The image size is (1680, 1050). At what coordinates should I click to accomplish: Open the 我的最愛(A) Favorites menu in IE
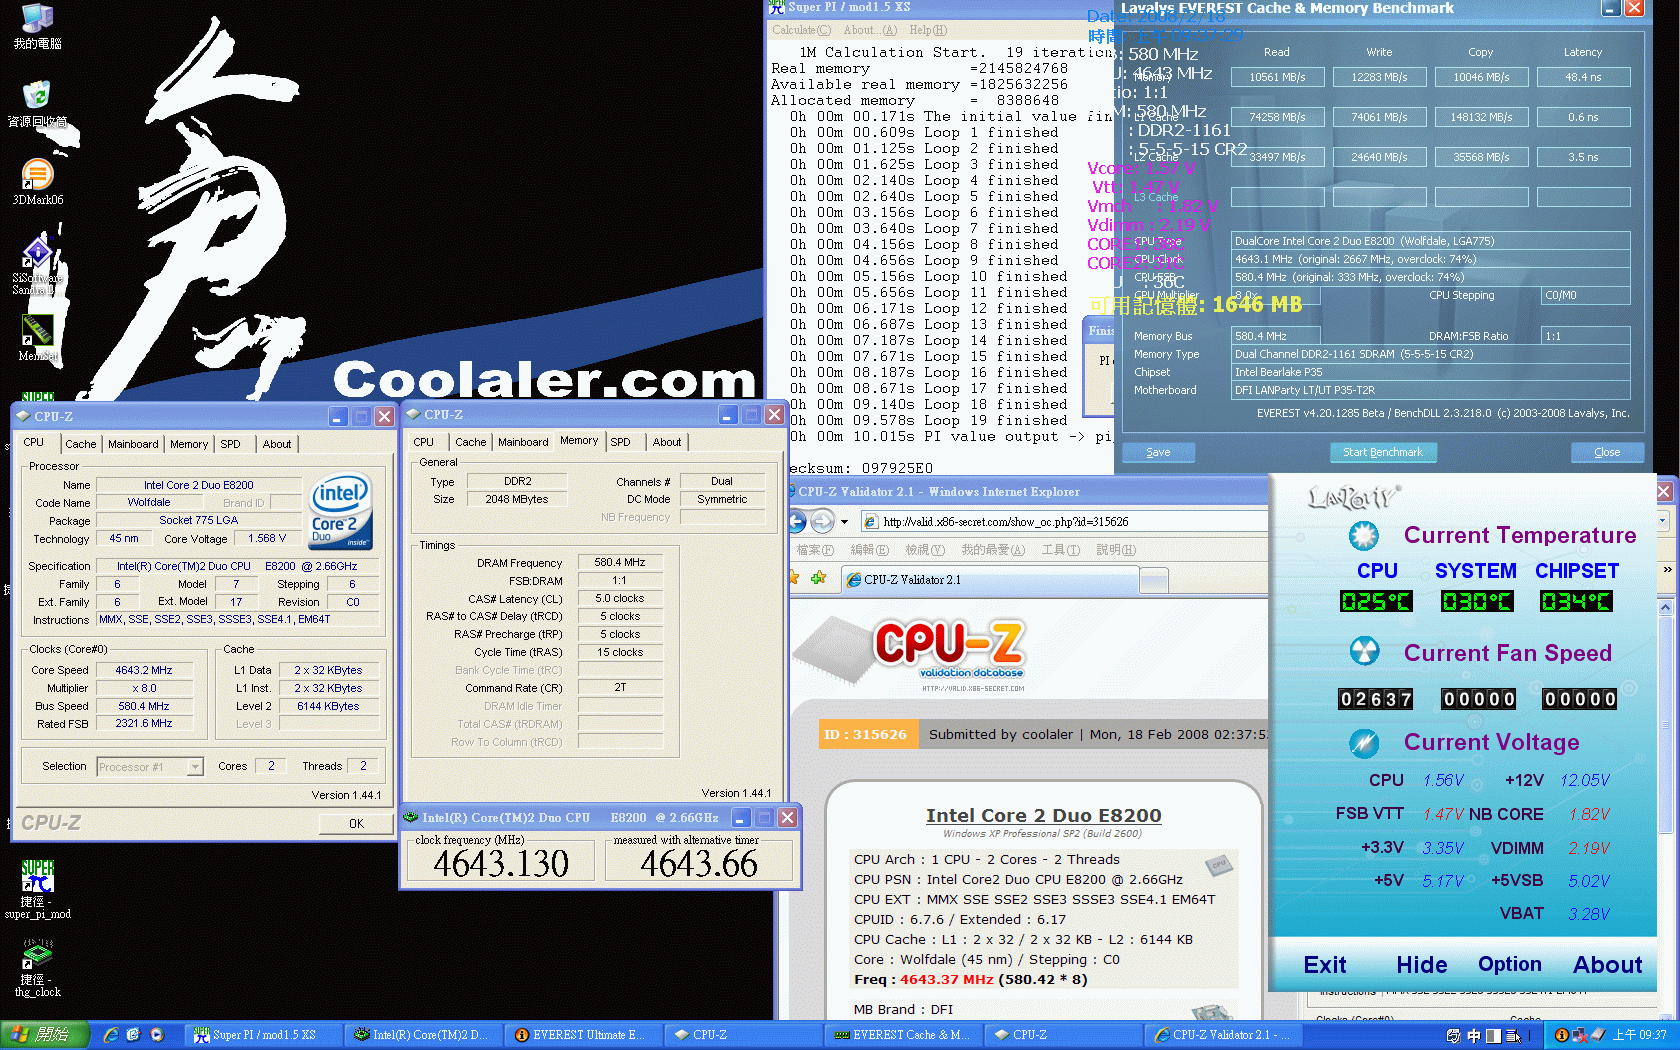tap(993, 550)
